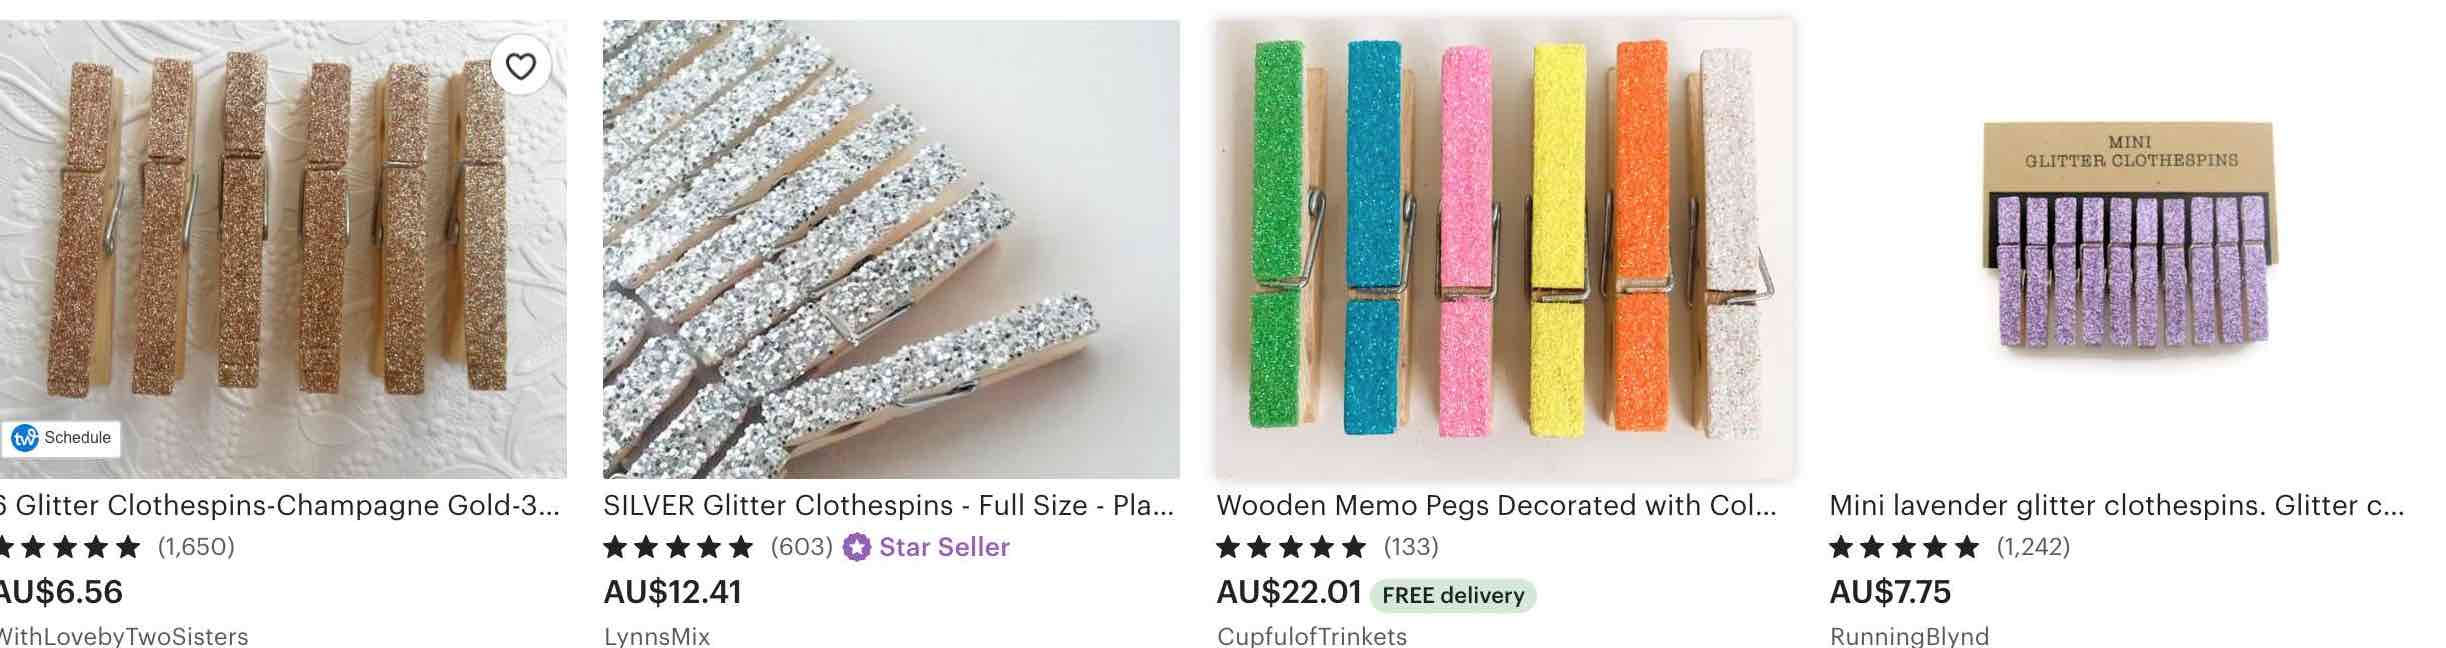Screen dimensions: 2446x648
Task: Open 'Mini lavender glitter clothespins' listing title
Action: click(2117, 505)
